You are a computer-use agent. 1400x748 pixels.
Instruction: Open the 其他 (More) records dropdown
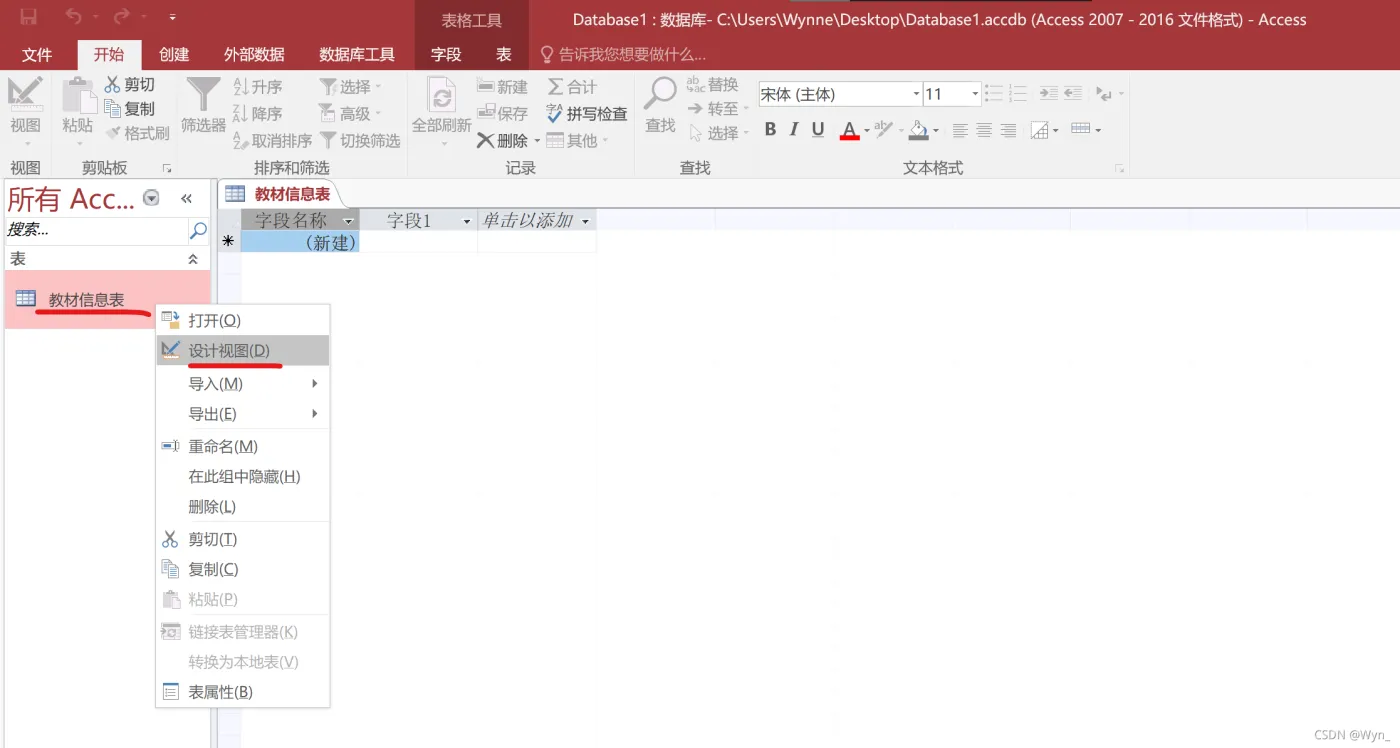pyautogui.click(x=577, y=141)
